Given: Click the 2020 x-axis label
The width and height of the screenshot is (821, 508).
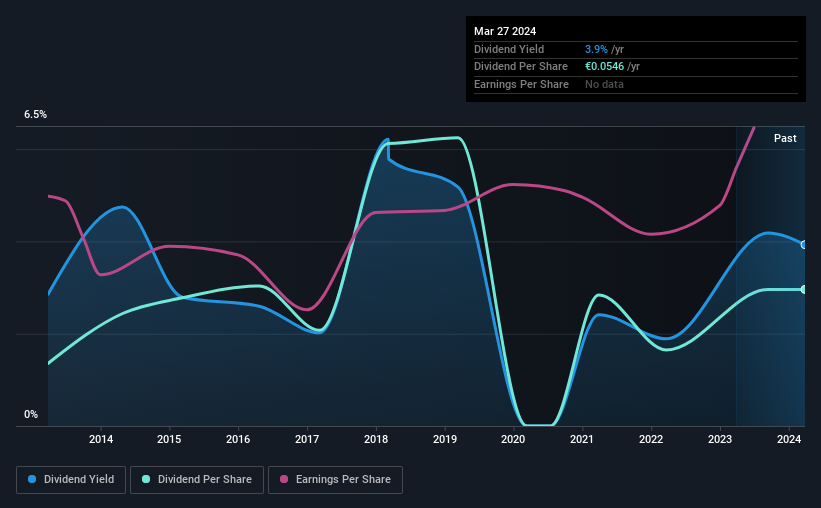Looking at the screenshot, I should click(513, 439).
